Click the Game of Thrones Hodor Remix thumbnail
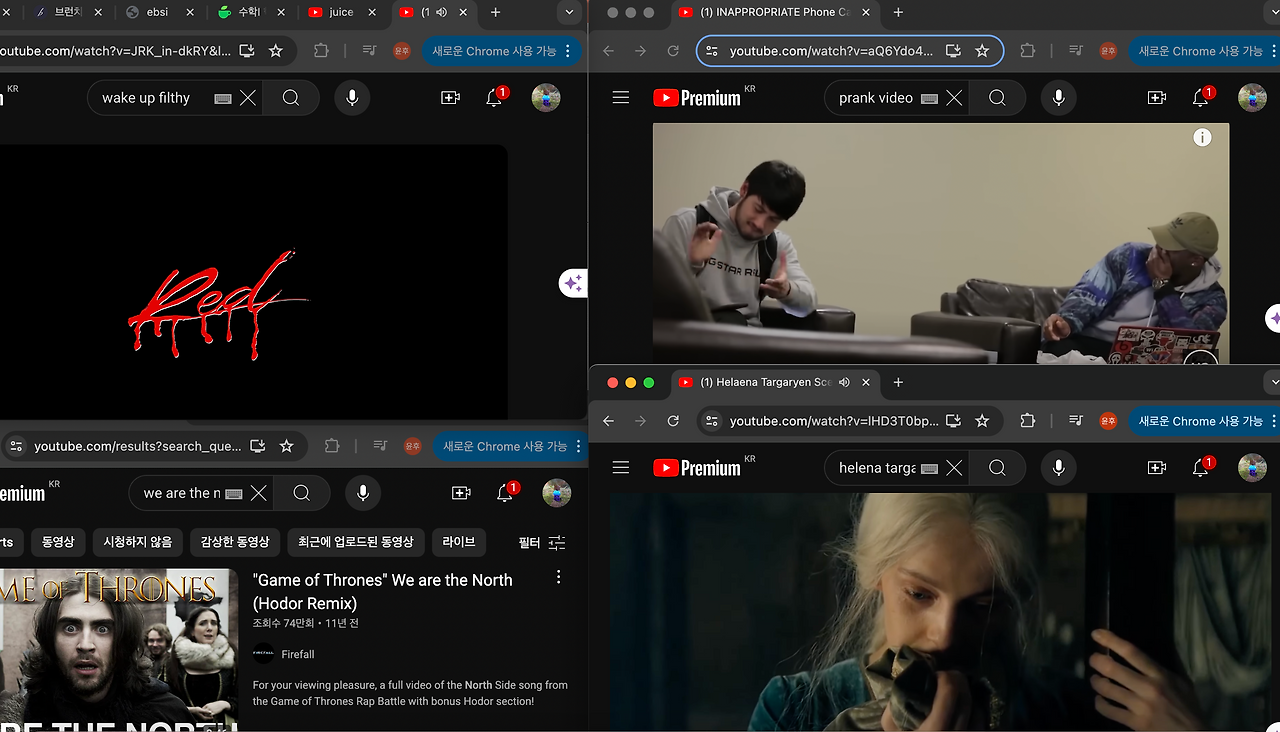 [x=118, y=650]
